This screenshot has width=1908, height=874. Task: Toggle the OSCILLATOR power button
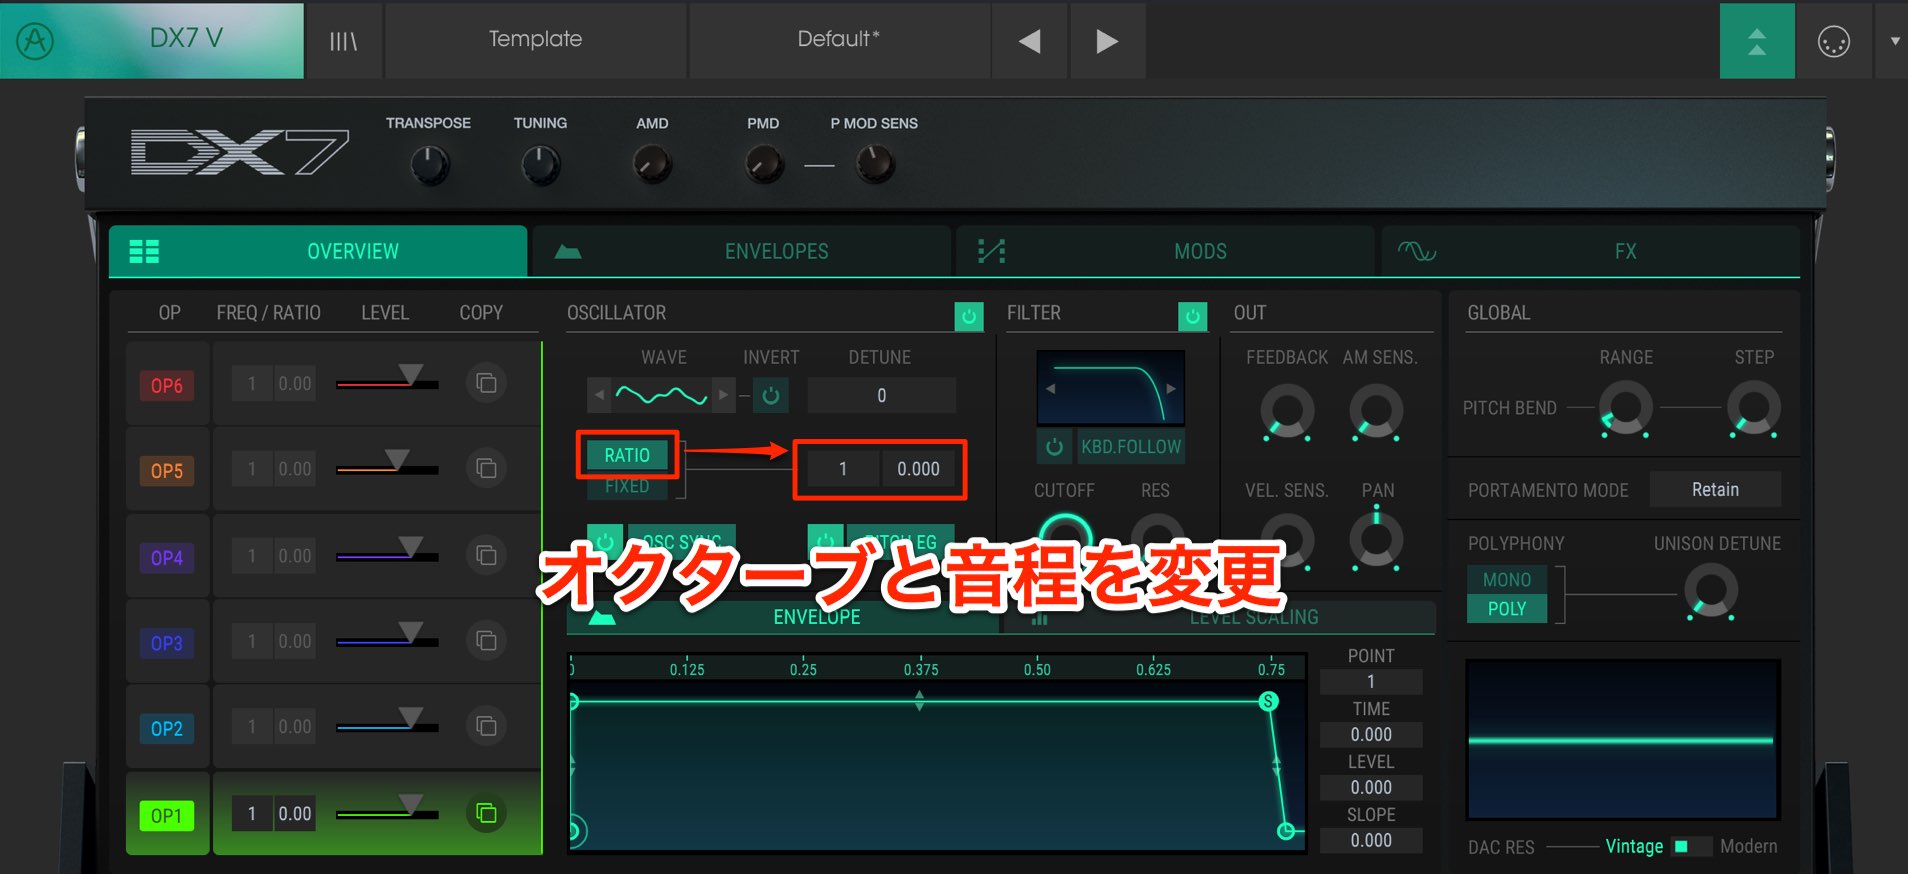click(x=969, y=316)
